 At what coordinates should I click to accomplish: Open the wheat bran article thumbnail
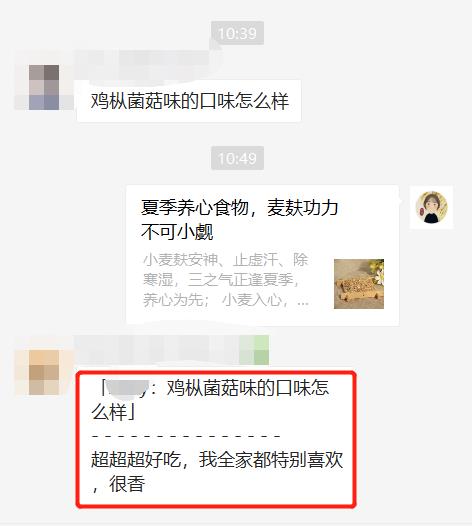[x=359, y=284]
